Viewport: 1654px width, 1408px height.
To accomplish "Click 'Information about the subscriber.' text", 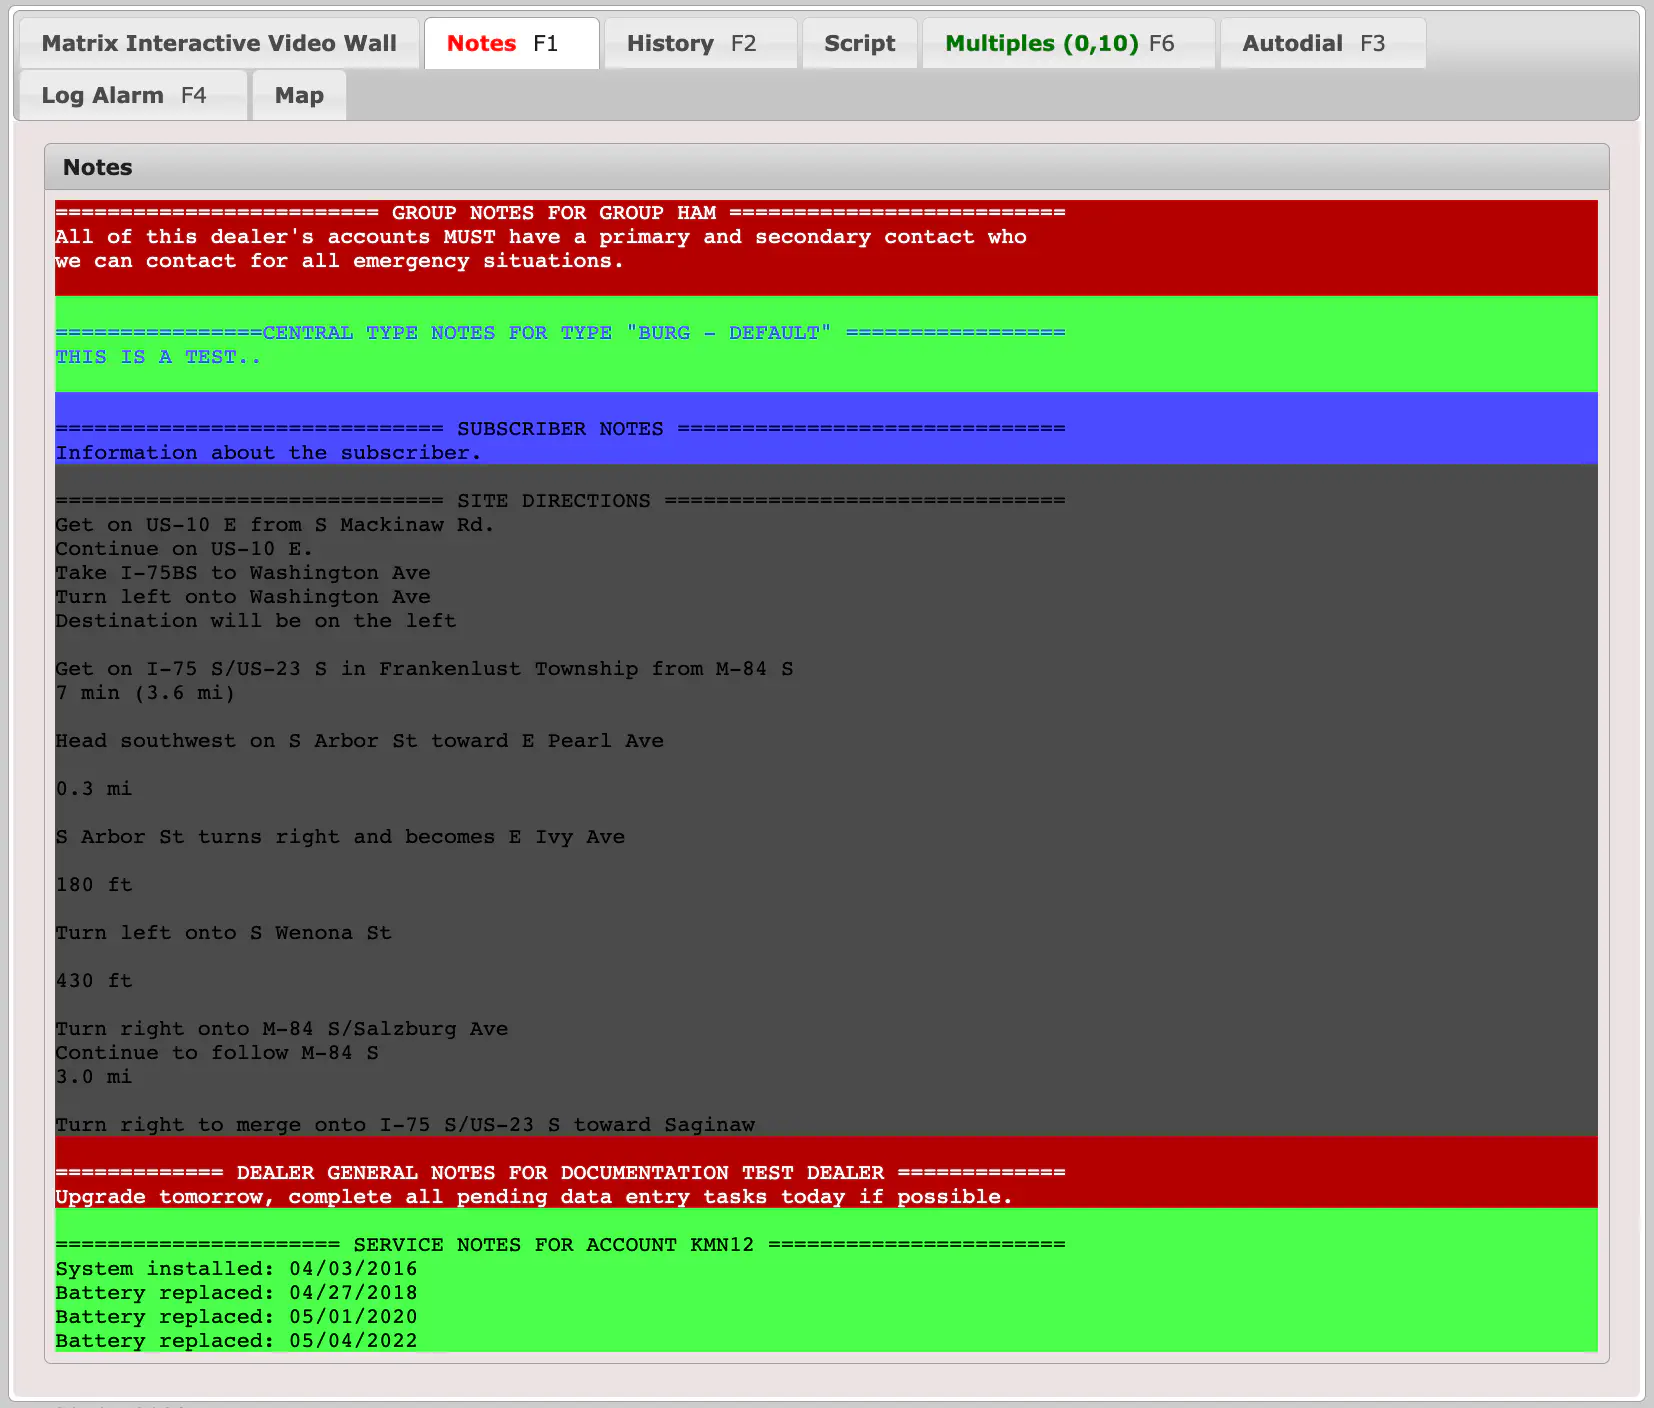I will [268, 453].
